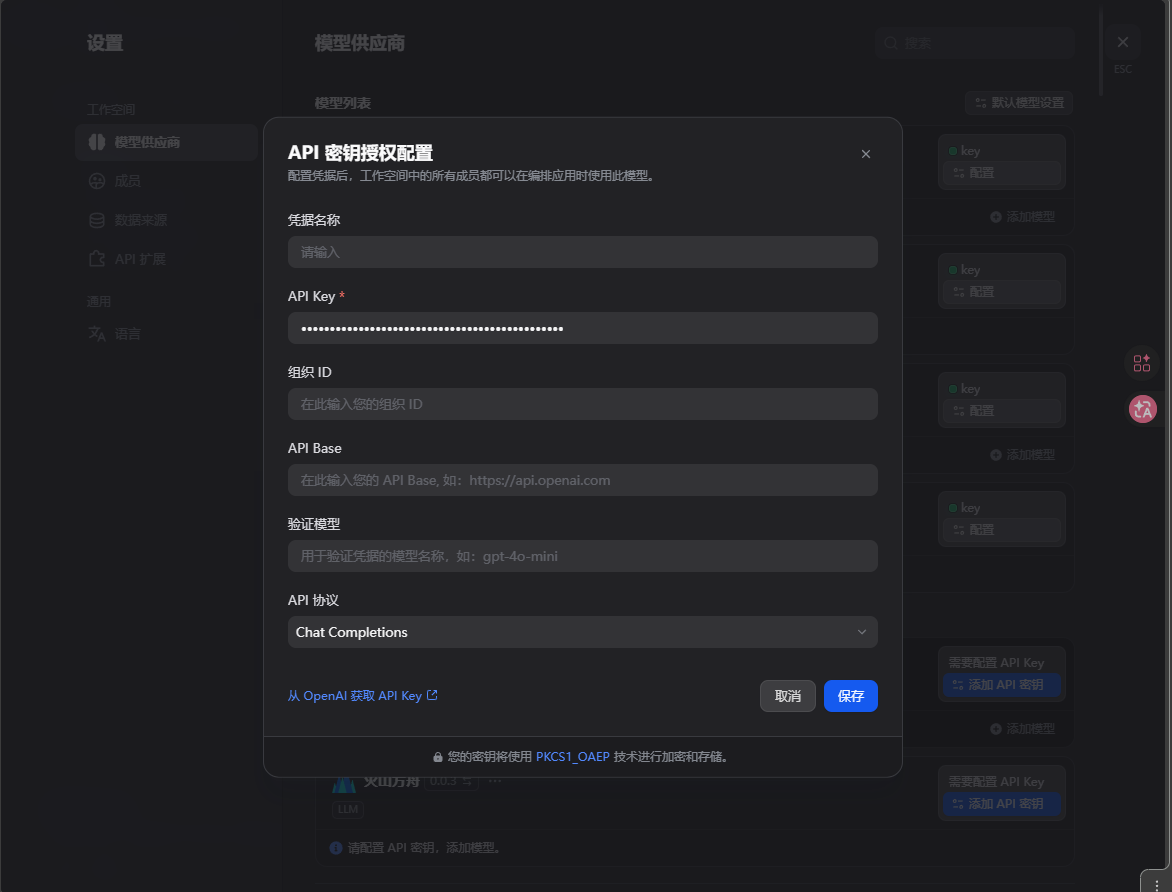Click the apps grid sparkle icon on right

(1142, 363)
